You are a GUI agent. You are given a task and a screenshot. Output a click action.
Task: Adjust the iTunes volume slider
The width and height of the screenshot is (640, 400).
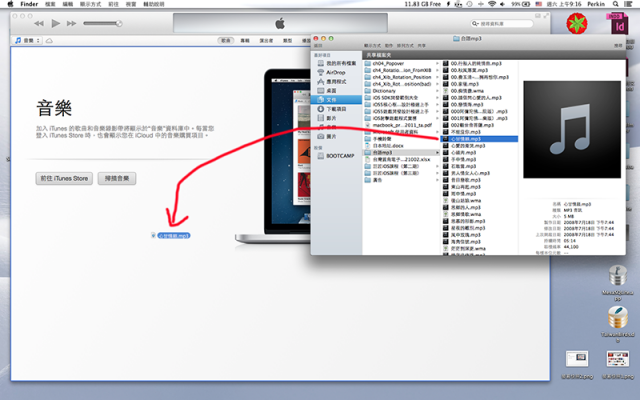point(102,24)
